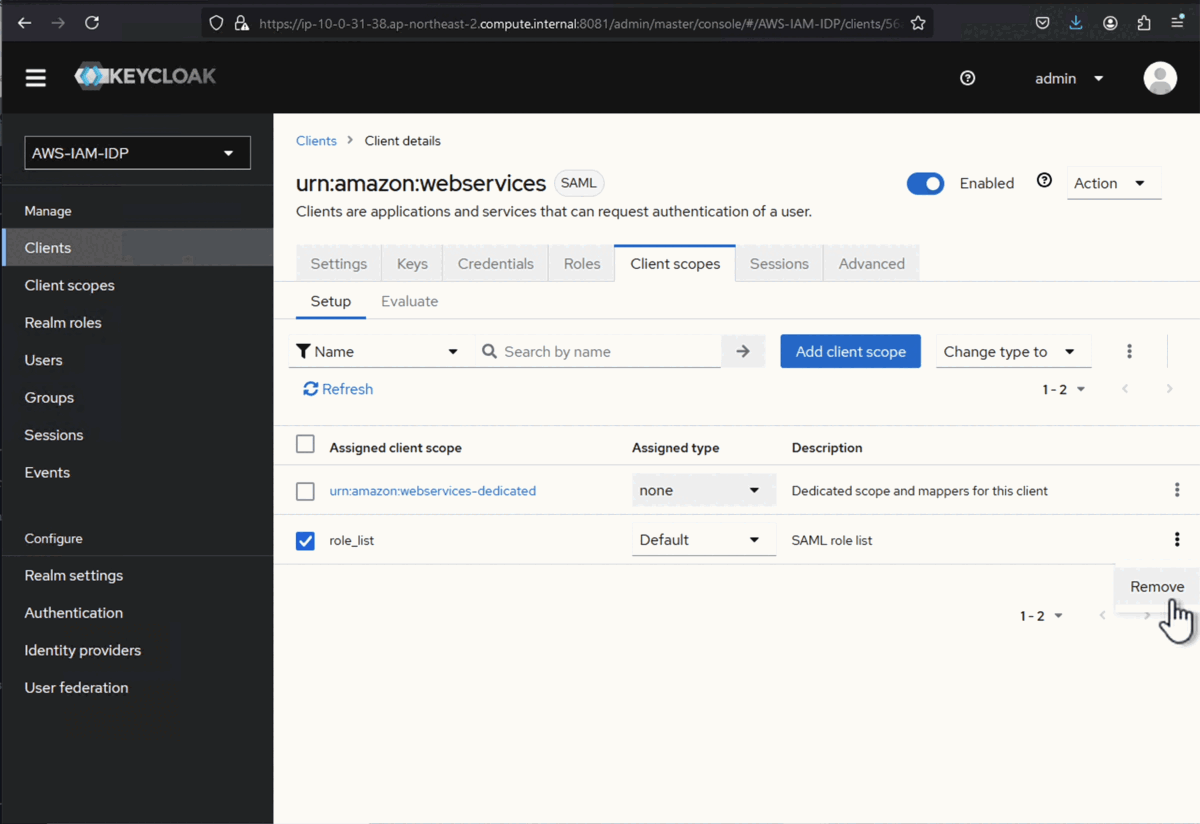The image size is (1200, 824).
Task: Open the bottom 1-2 pagination dropdown
Action: point(1041,616)
